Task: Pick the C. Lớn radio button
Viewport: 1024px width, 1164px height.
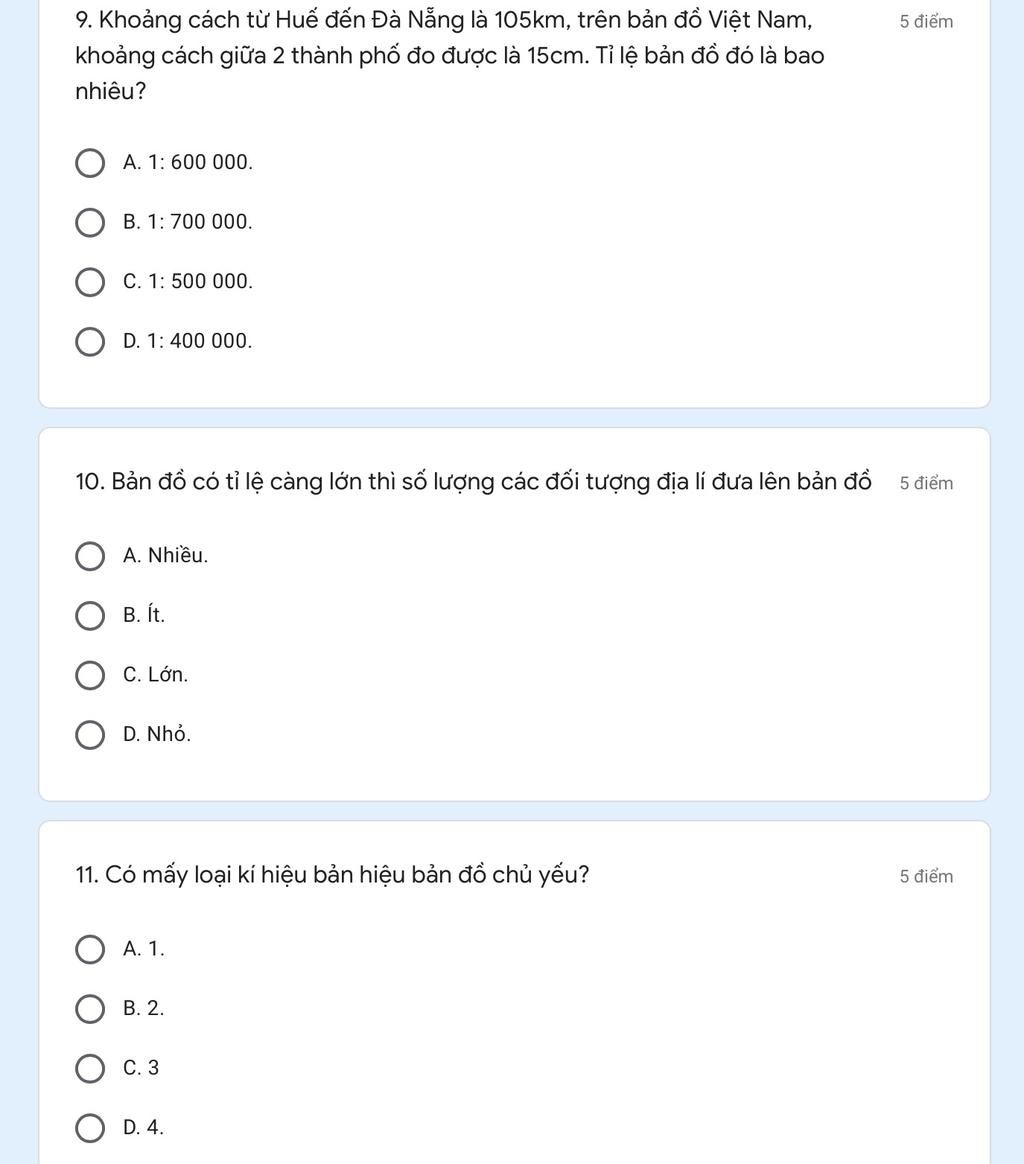Action: pyautogui.click(x=90, y=676)
